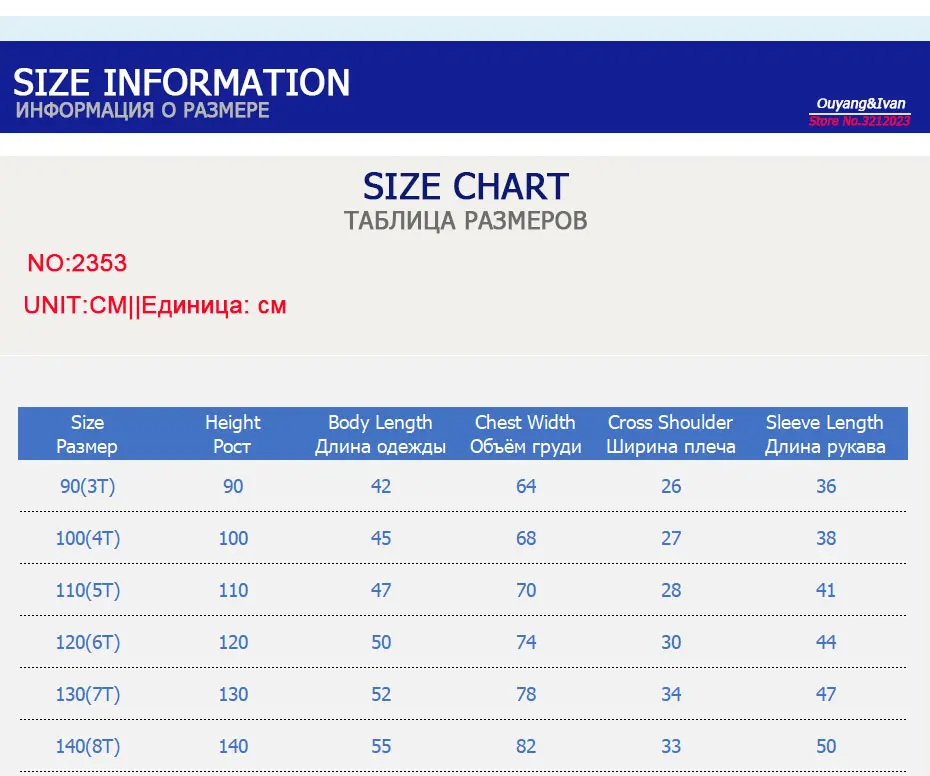Click sleeve length 38 in 100(4T) row
The height and width of the screenshot is (776, 930).
tap(826, 538)
